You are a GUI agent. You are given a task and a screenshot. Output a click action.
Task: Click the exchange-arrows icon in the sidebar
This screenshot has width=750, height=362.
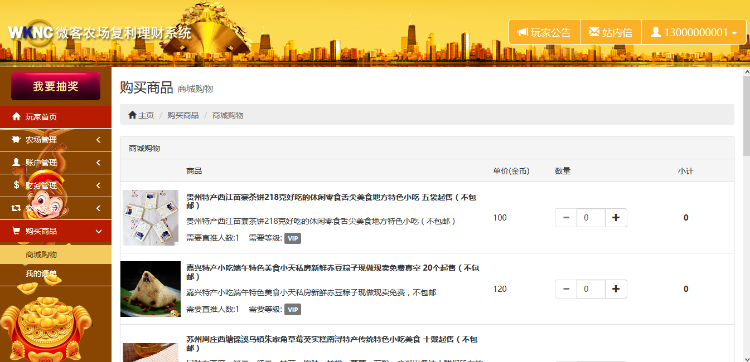(x=16, y=208)
